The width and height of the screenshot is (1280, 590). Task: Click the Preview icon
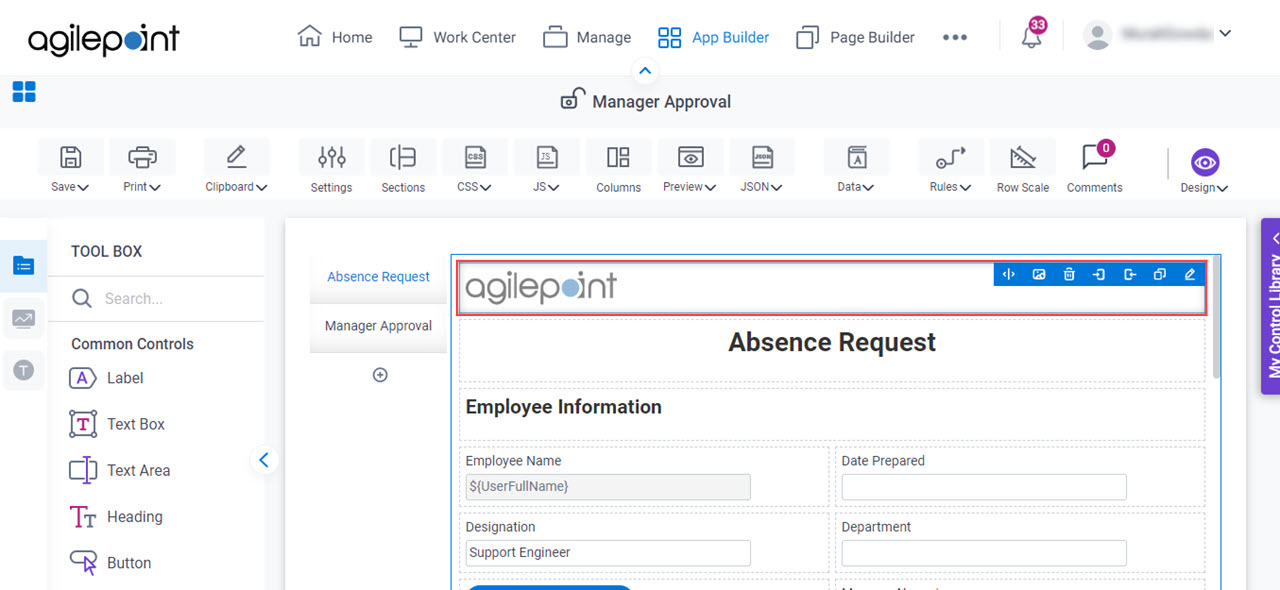pos(690,157)
